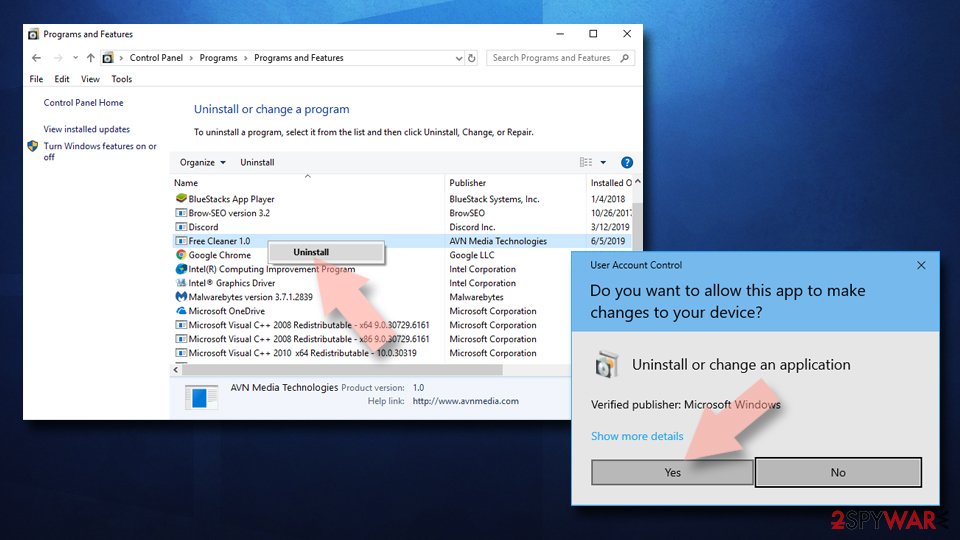Click the AVN Media help link URL
The height and width of the screenshot is (540, 960).
coord(465,401)
